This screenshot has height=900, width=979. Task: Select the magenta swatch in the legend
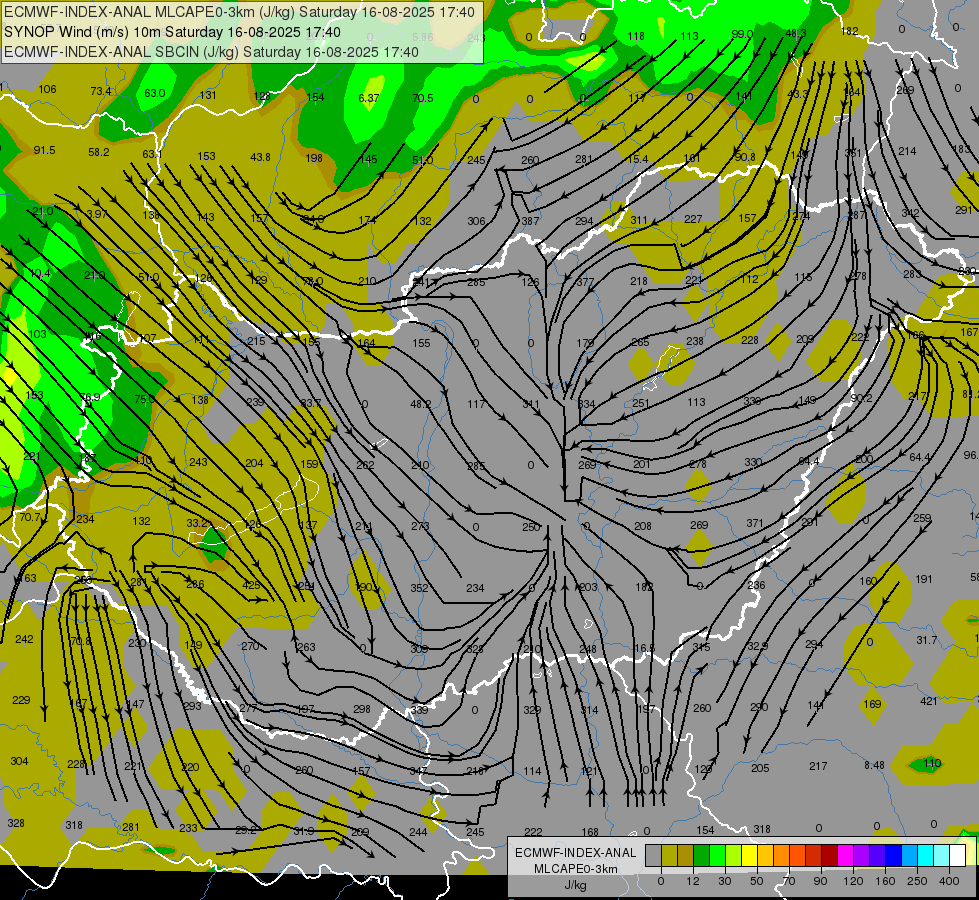[846, 856]
